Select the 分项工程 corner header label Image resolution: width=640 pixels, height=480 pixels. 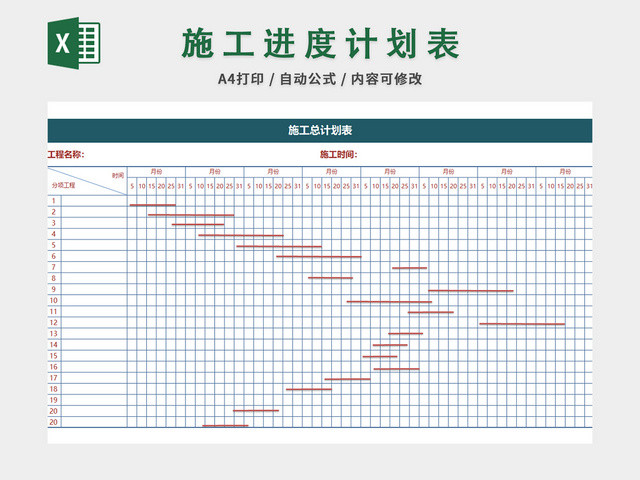pos(63,185)
